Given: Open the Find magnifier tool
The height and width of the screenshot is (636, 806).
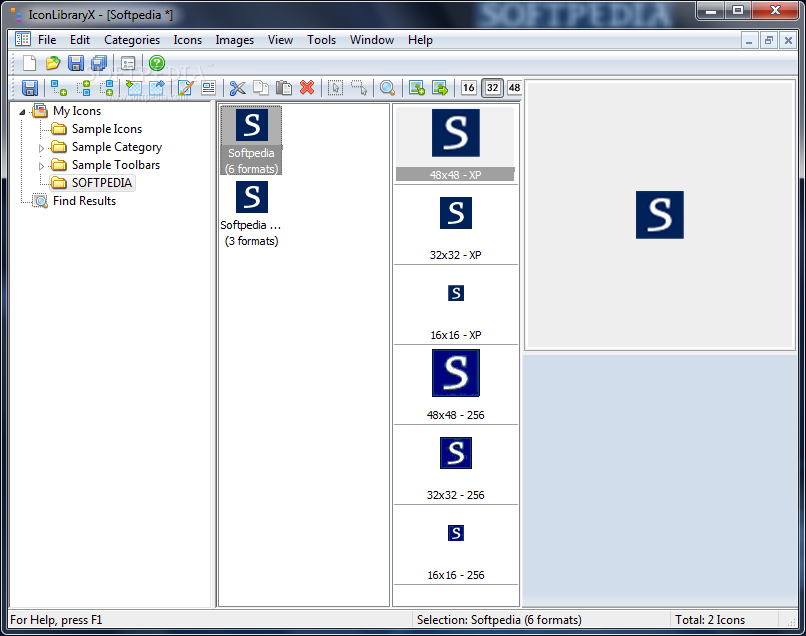Looking at the screenshot, I should [x=387, y=88].
